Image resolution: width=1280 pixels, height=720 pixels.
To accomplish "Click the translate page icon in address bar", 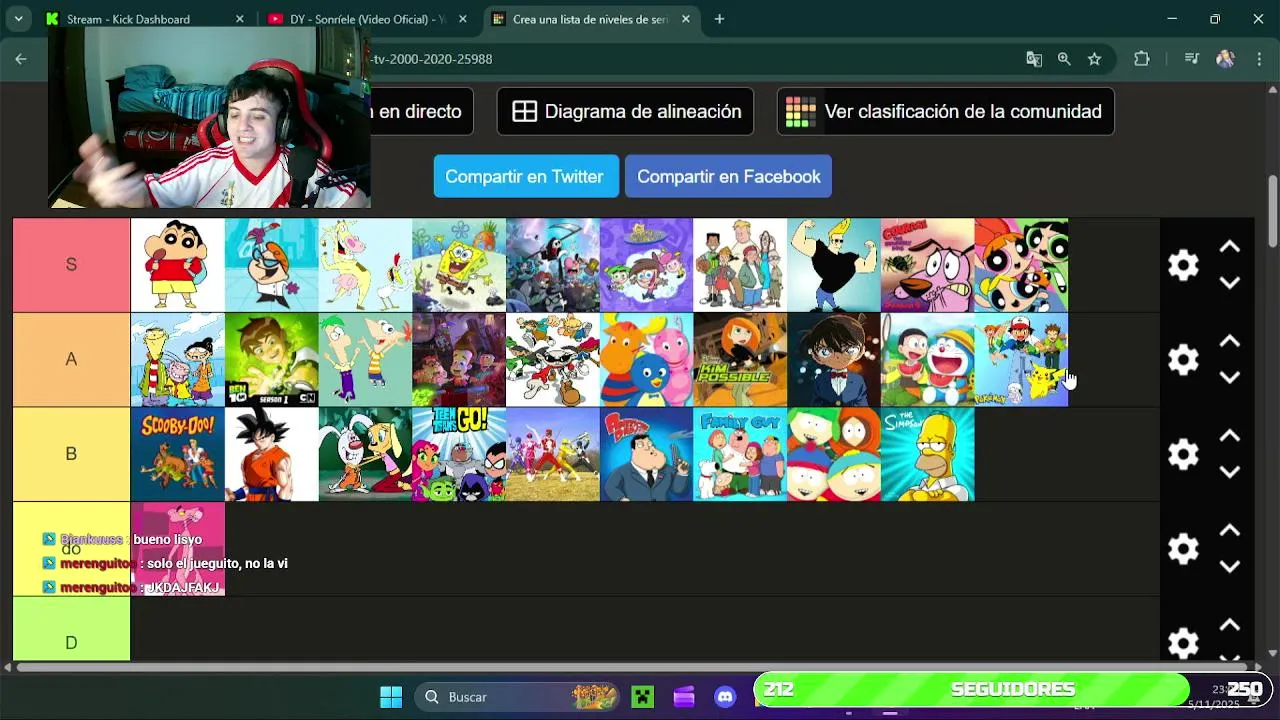I will coord(1034,59).
